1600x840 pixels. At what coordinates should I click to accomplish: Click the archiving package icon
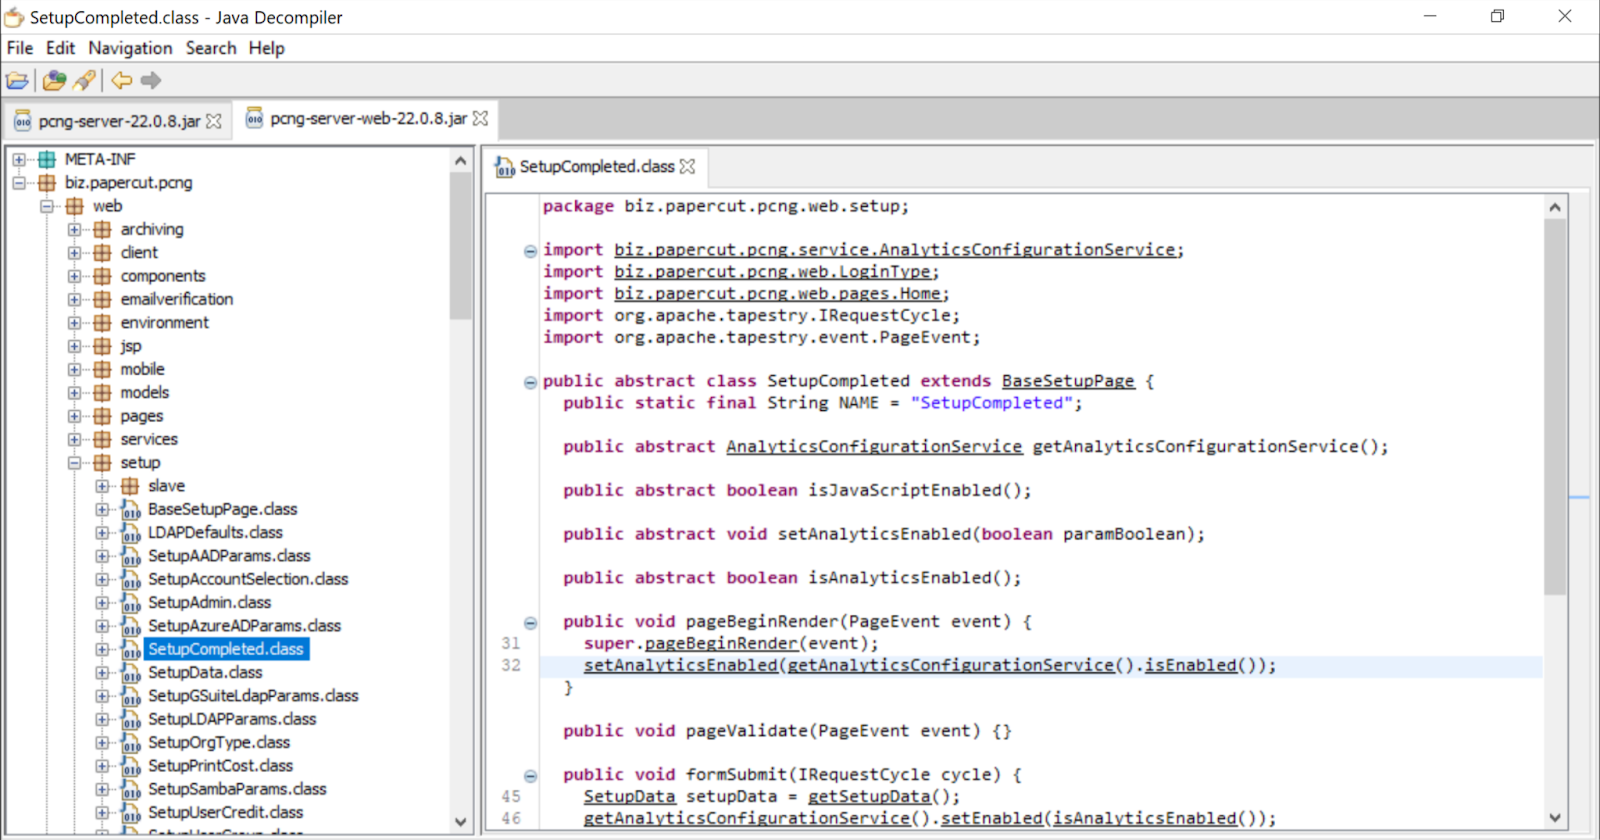102,229
